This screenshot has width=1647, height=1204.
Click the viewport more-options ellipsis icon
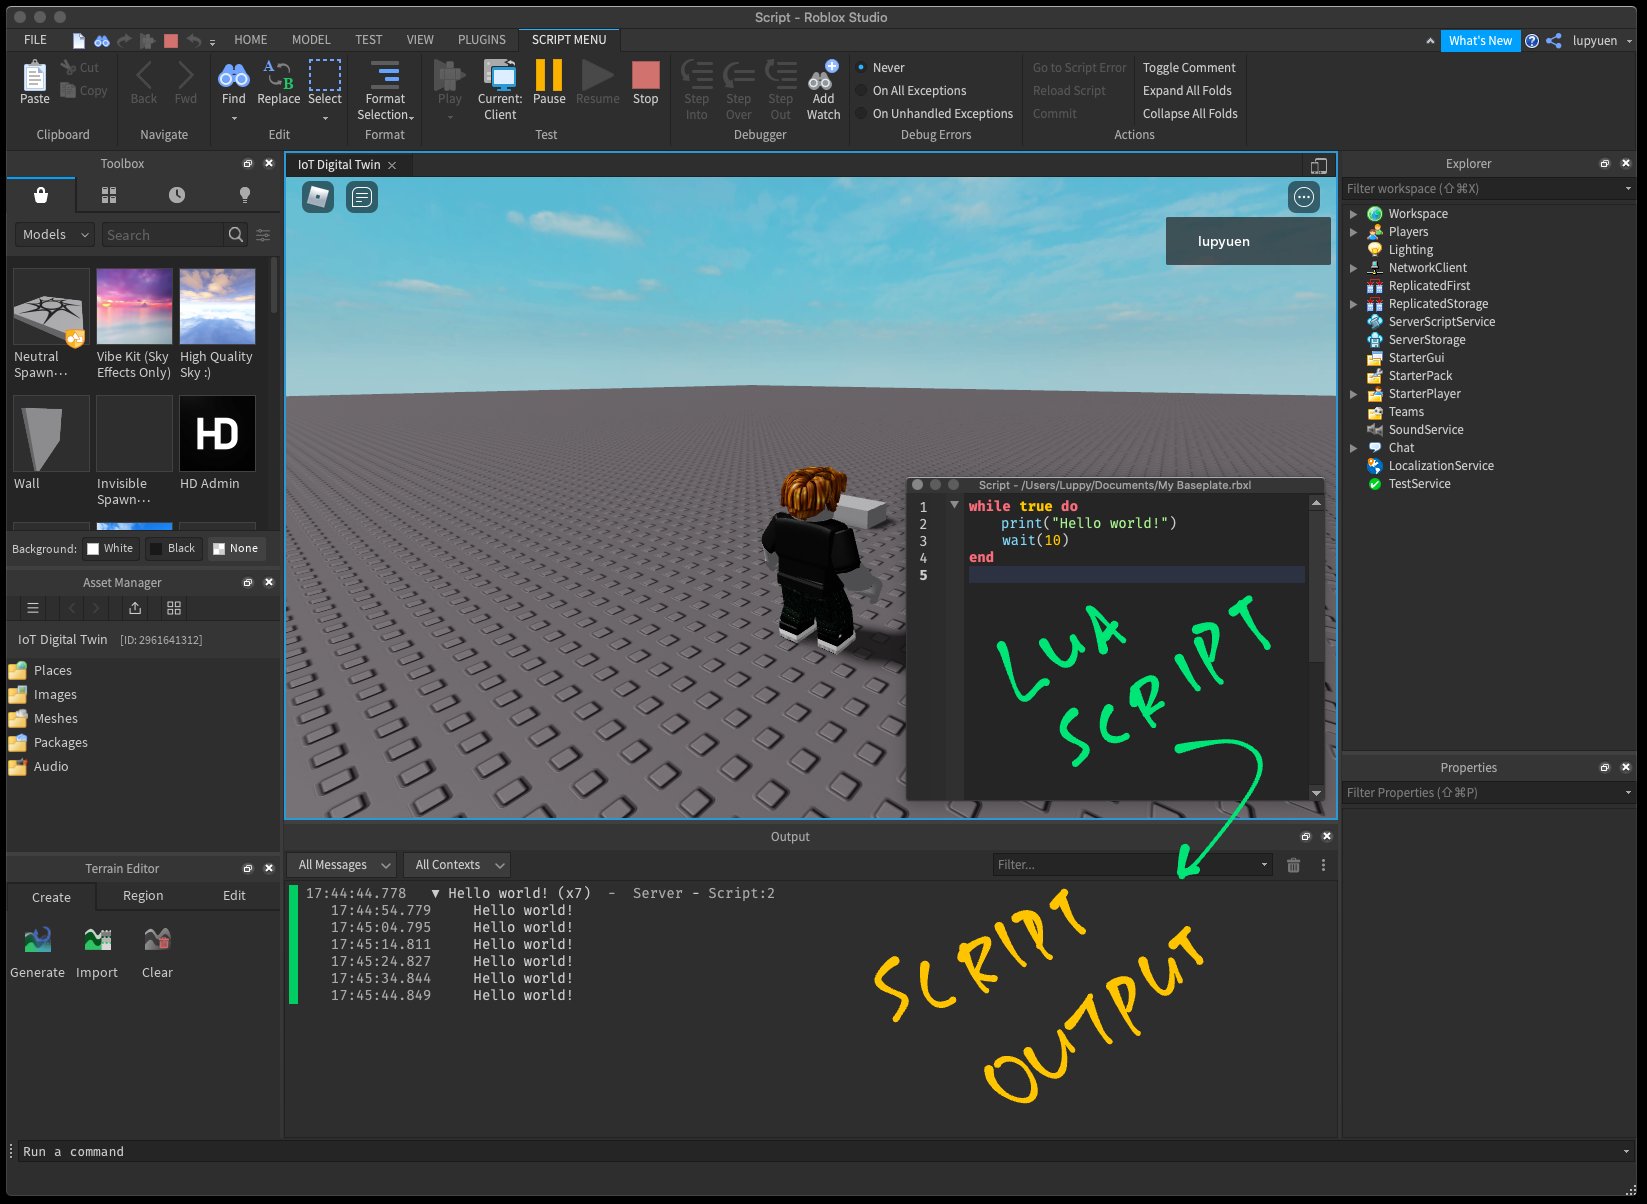[x=1304, y=197]
